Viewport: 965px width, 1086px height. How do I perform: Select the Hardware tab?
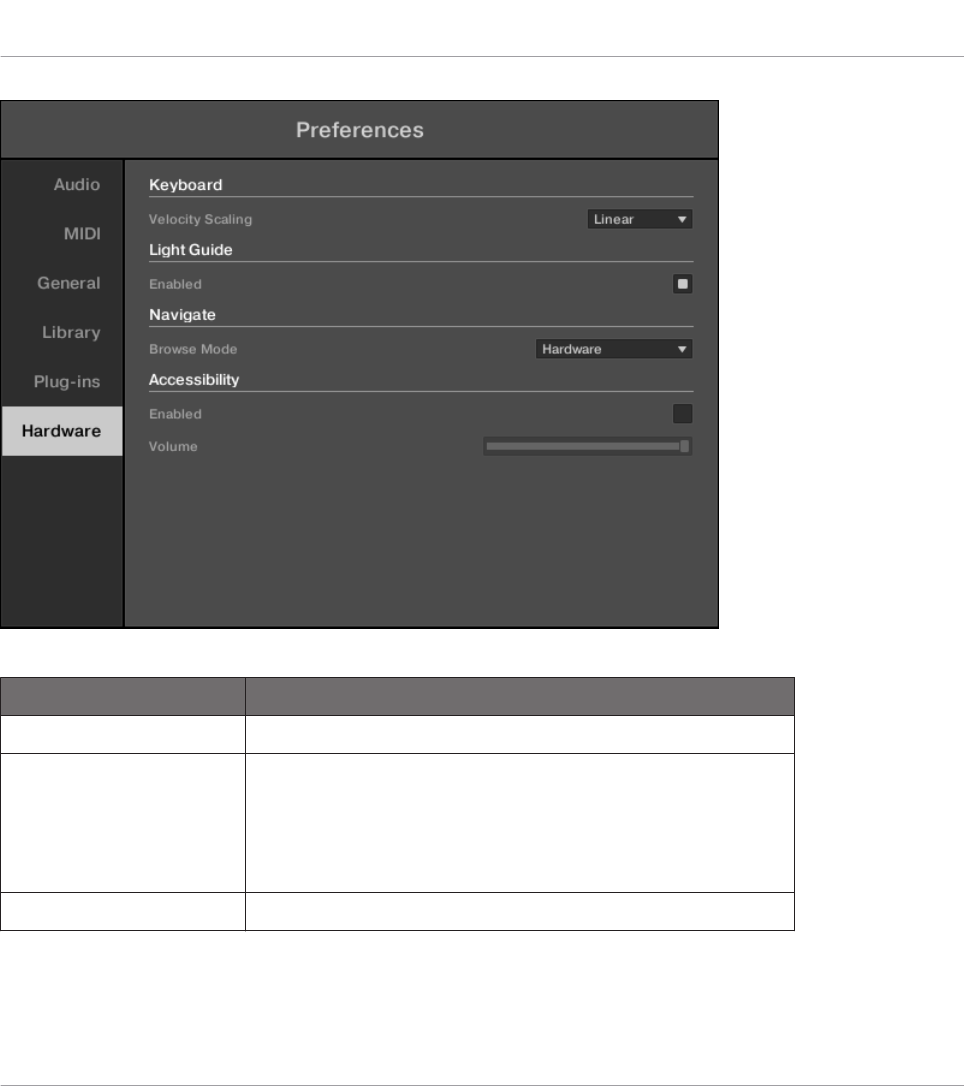click(62, 431)
